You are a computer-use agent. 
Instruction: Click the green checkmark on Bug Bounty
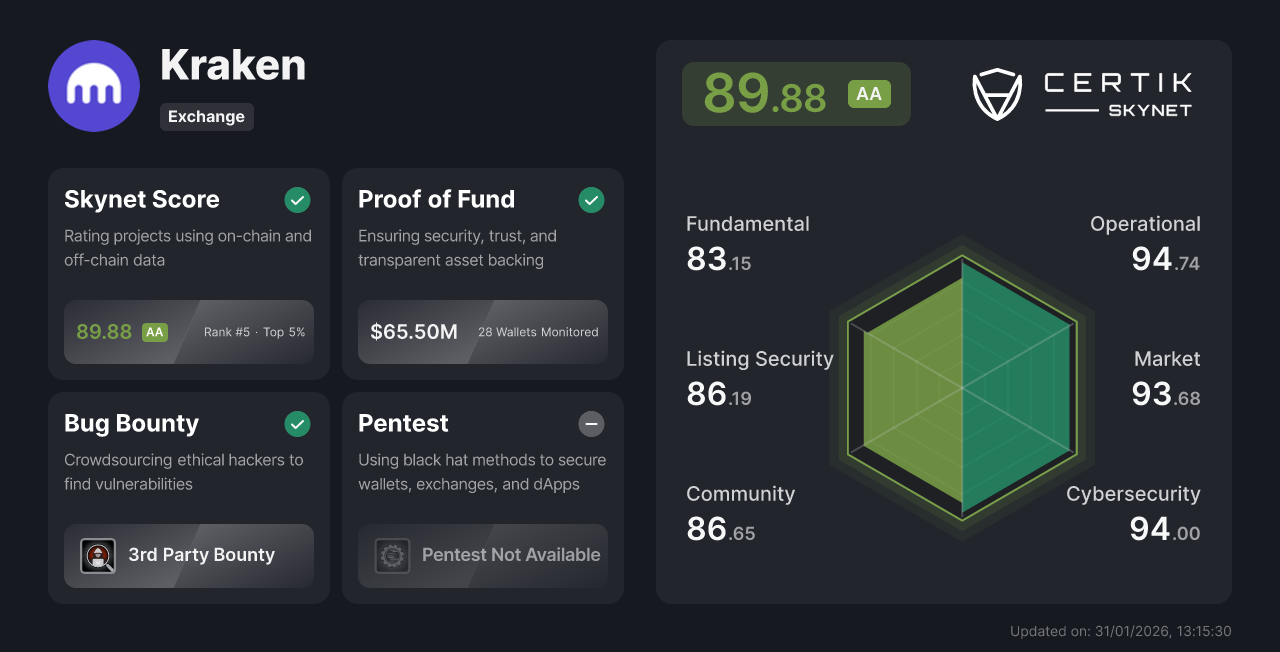[297, 424]
